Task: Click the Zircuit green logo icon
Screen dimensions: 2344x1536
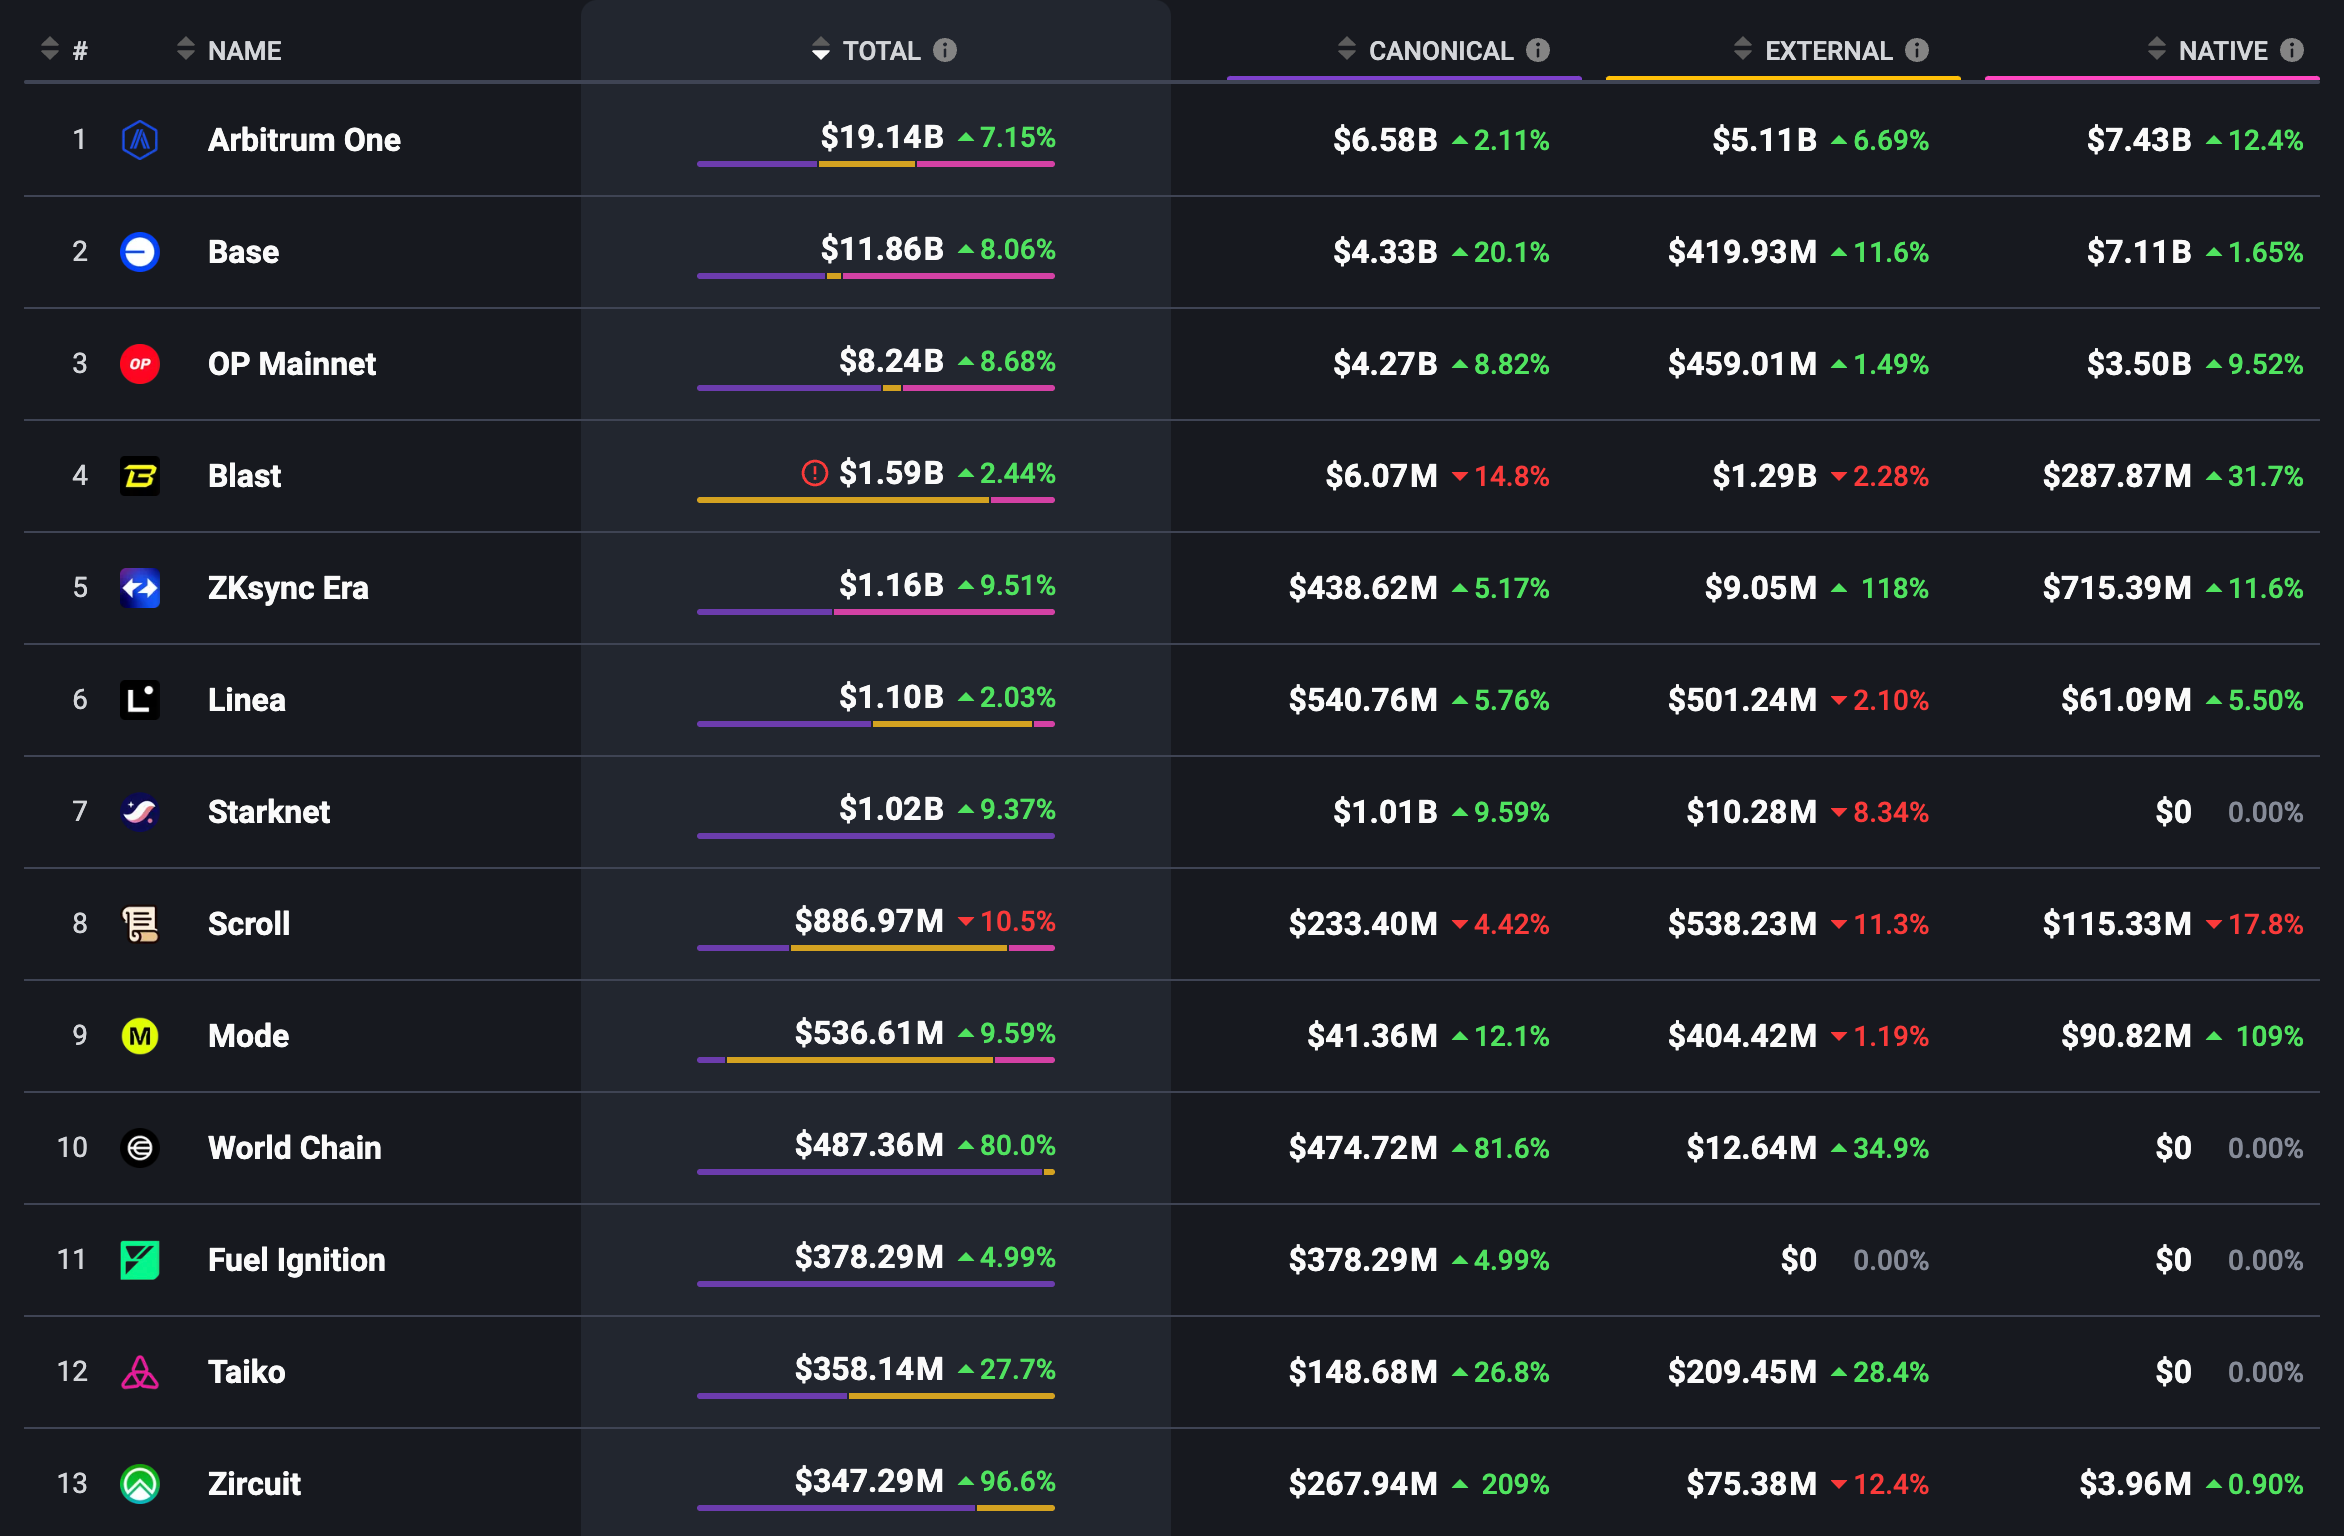Action: (140, 1484)
